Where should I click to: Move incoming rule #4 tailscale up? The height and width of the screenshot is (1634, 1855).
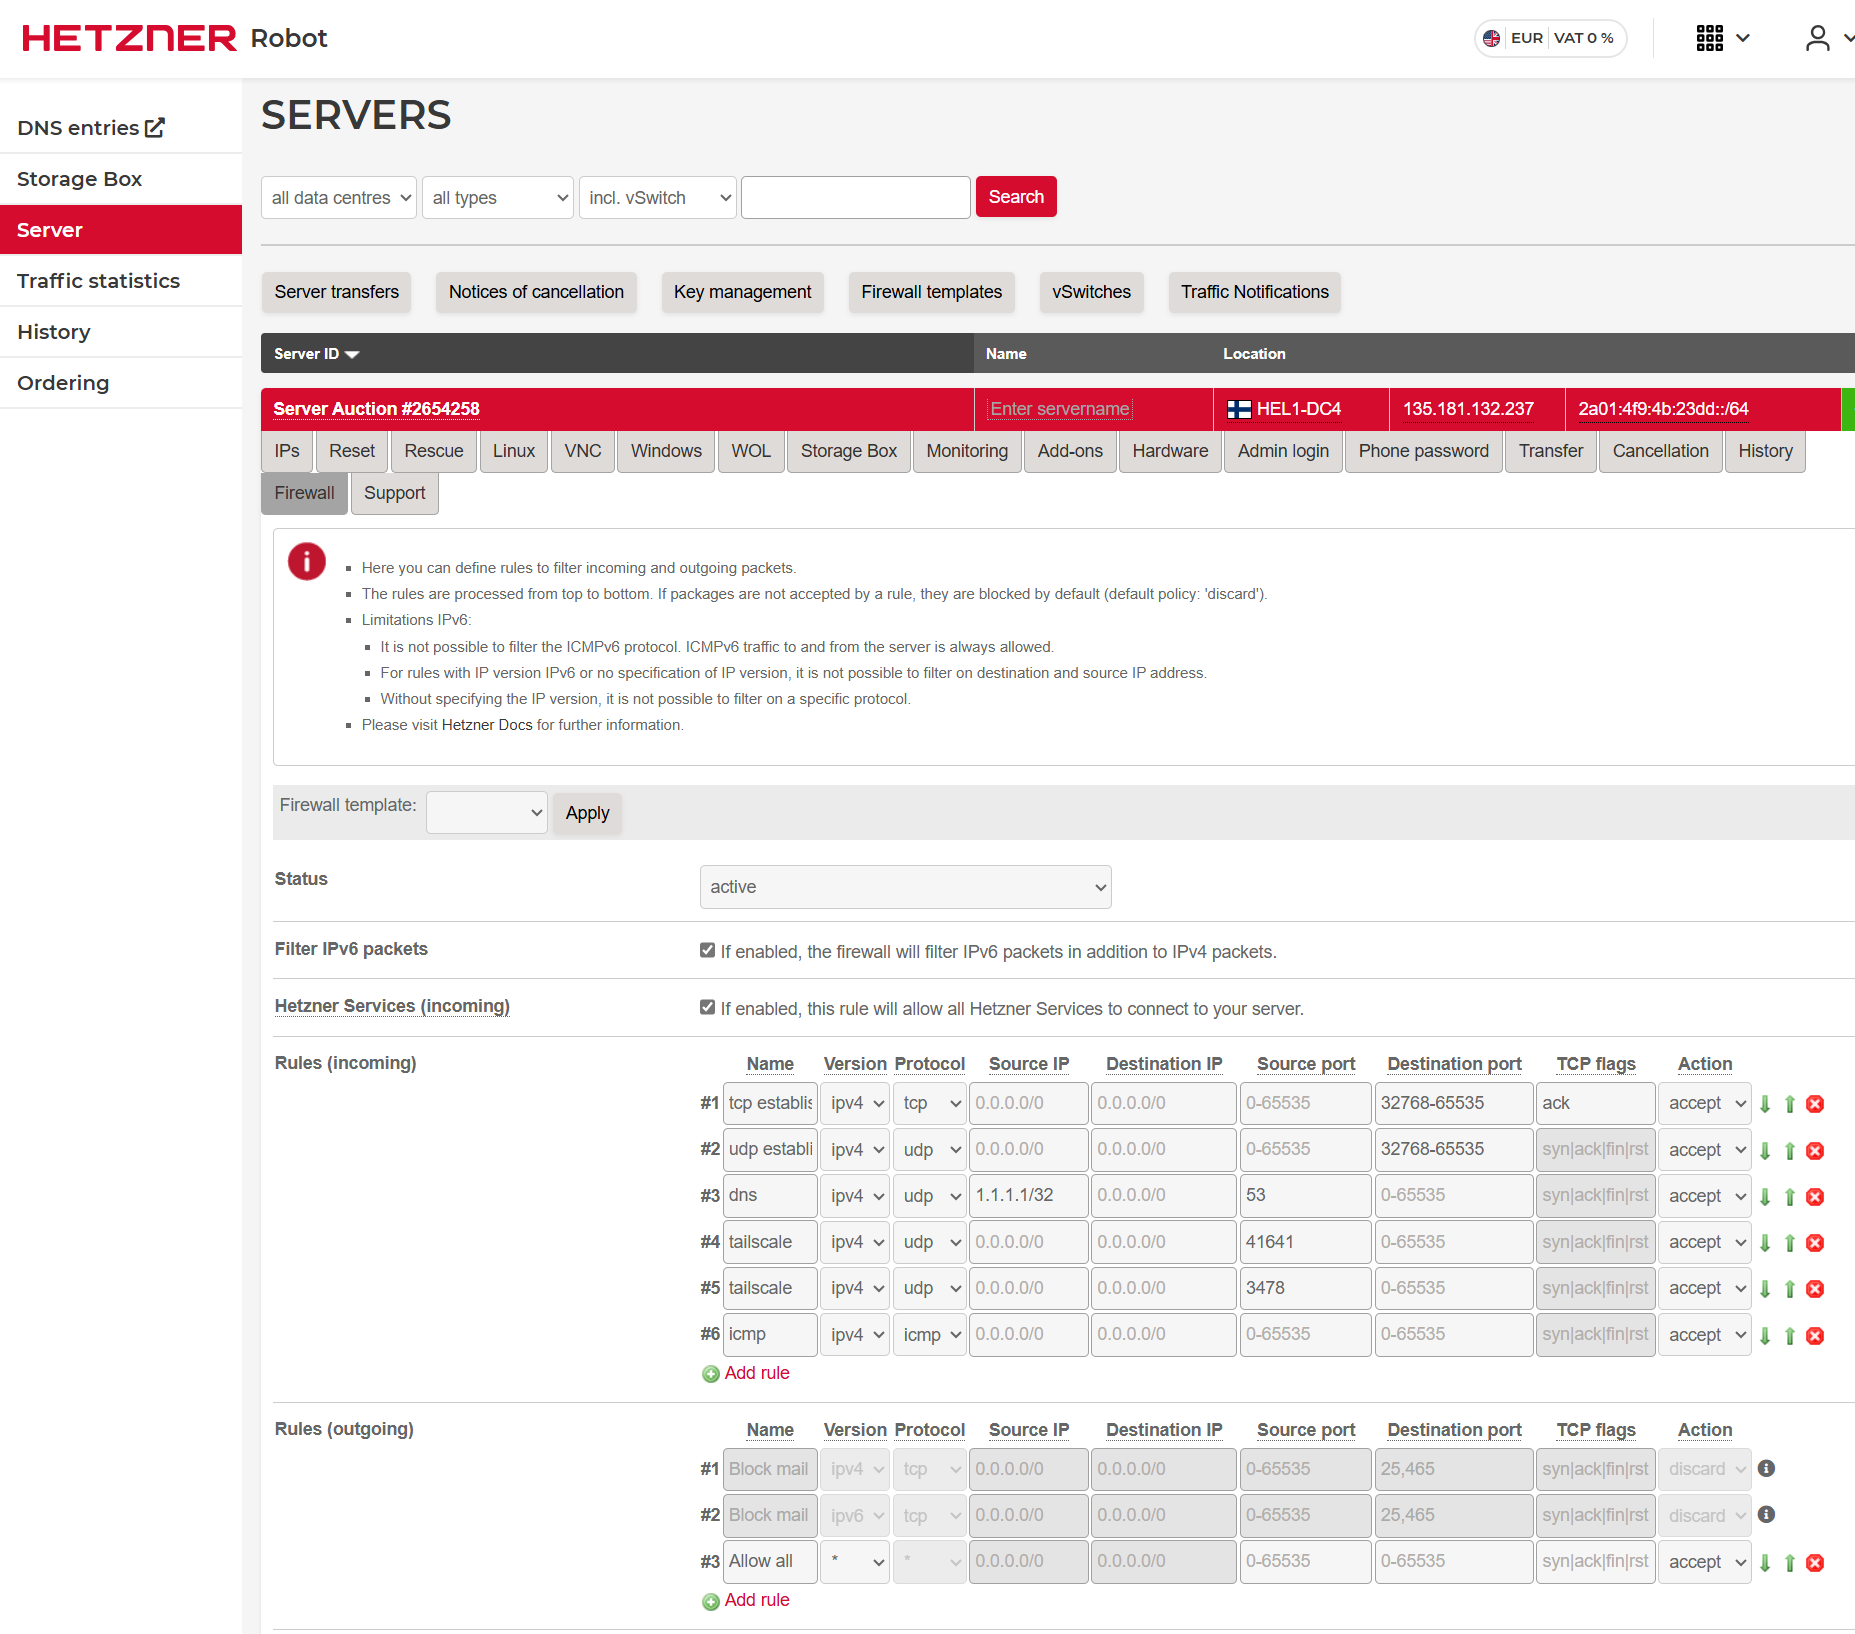pyautogui.click(x=1790, y=1243)
